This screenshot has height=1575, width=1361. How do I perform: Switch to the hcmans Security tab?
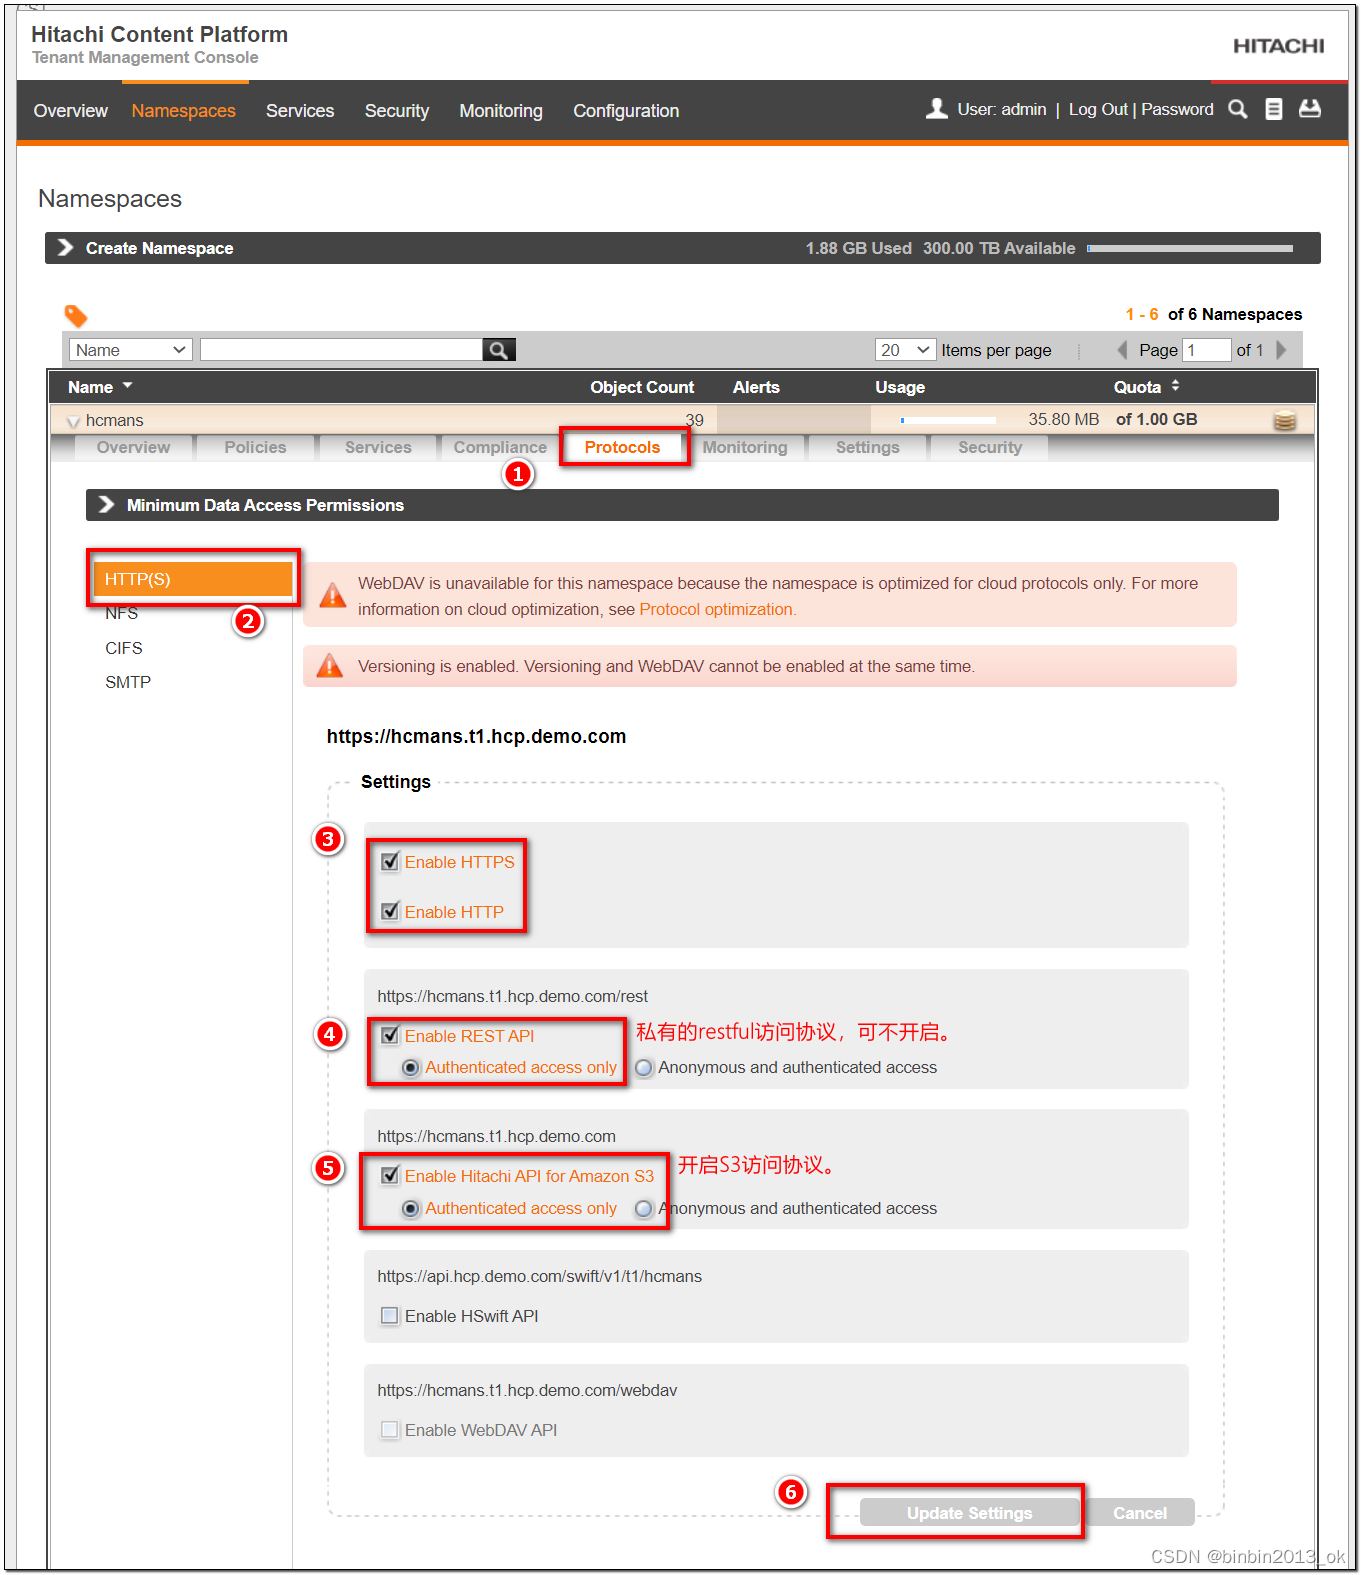click(990, 447)
